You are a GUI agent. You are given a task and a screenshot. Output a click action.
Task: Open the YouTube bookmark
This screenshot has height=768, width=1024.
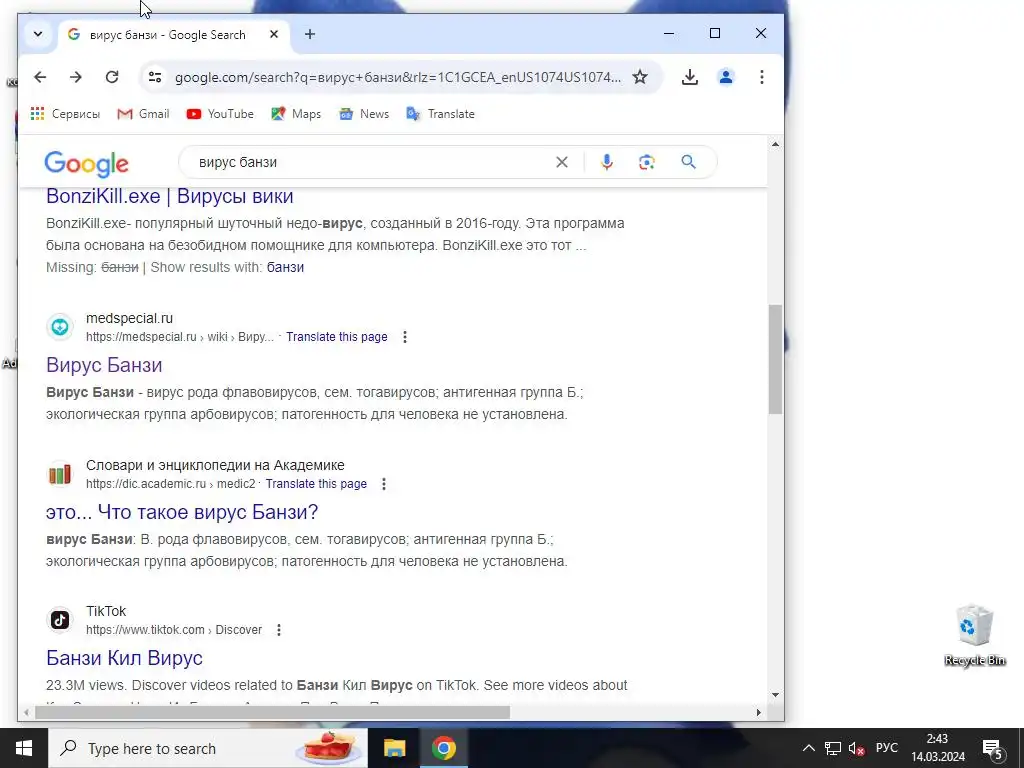220,114
